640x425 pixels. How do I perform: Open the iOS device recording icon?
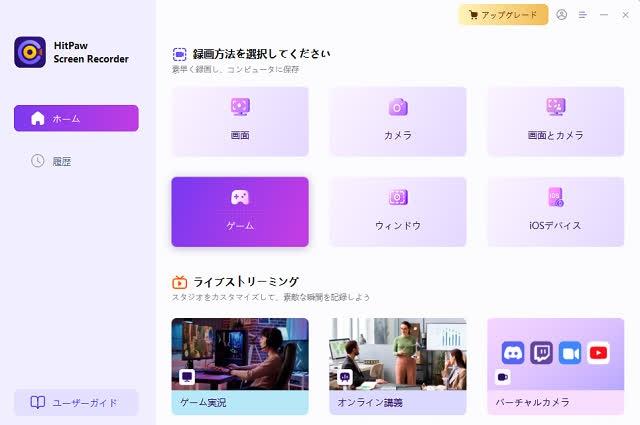click(x=555, y=197)
